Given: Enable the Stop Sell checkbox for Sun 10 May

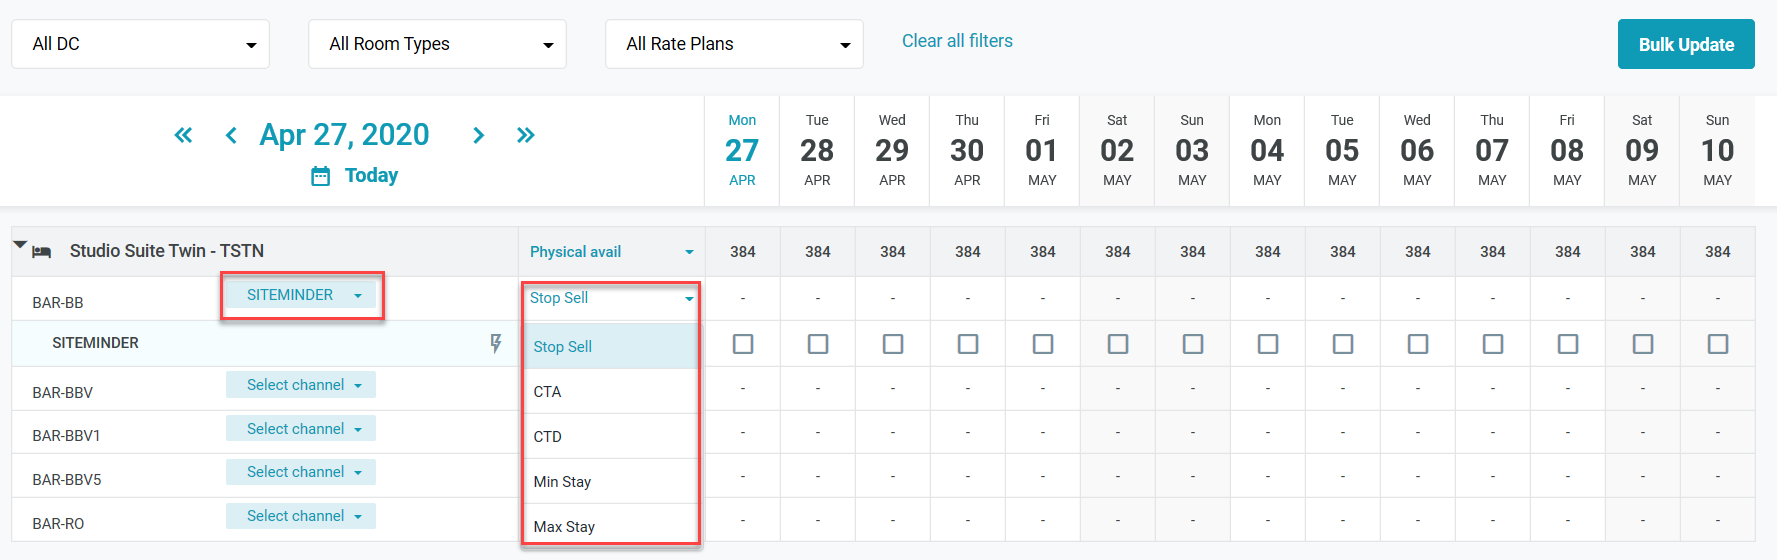Looking at the screenshot, I should (x=1717, y=344).
